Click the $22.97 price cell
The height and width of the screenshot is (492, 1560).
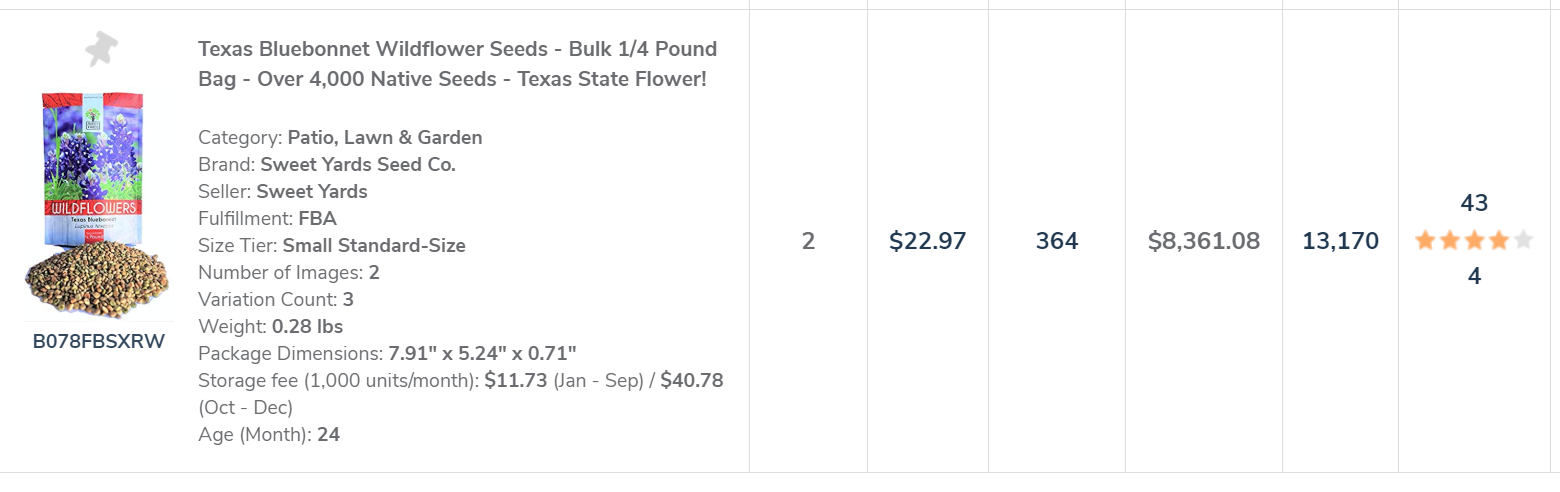[927, 241]
